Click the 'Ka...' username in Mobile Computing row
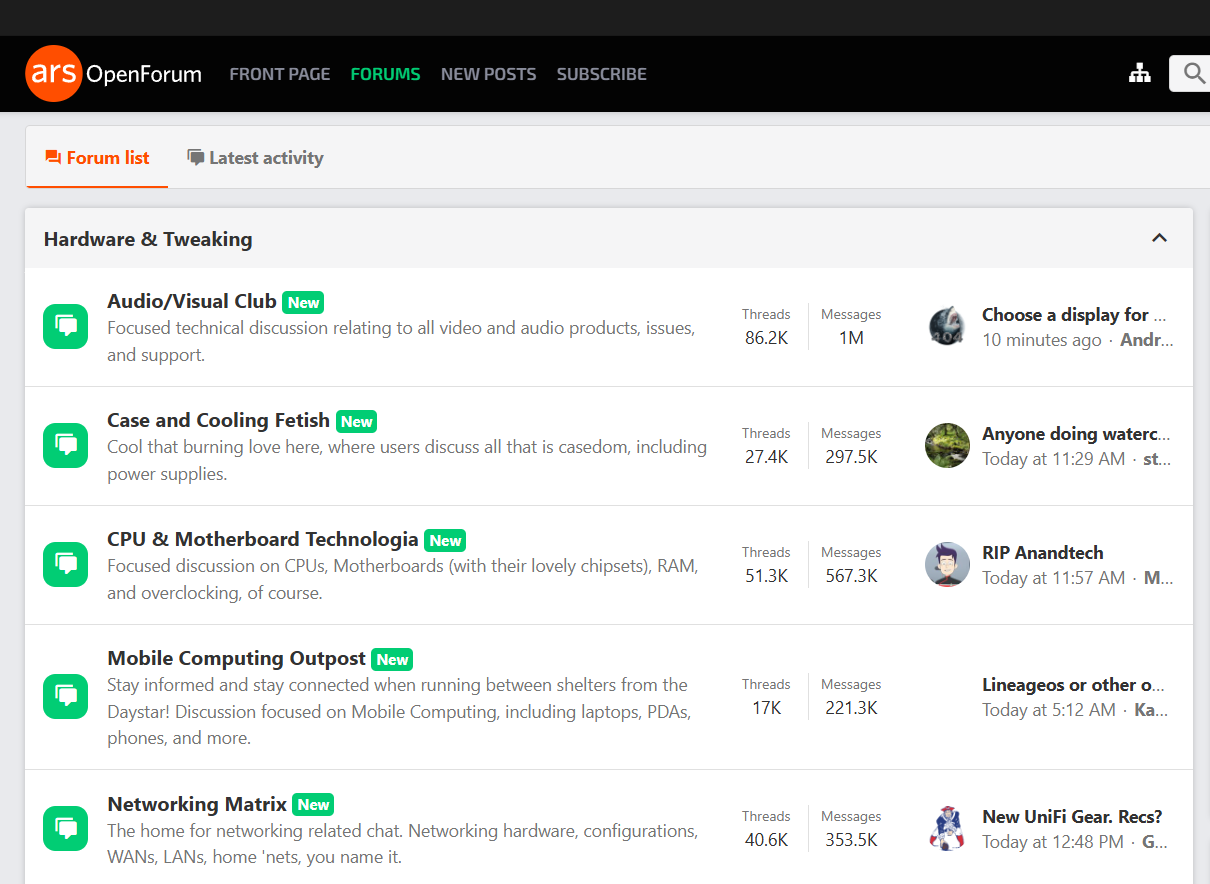The height and width of the screenshot is (884, 1210). [x=1153, y=710]
